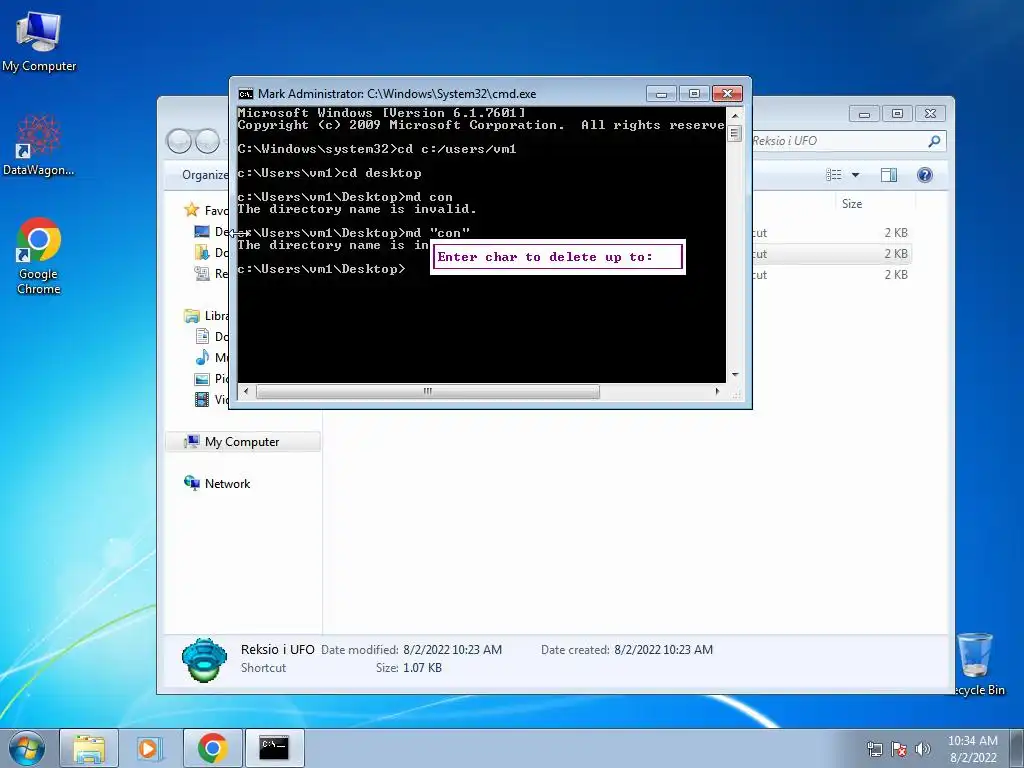1024x768 pixels.
Task: Click the Windows Start orb
Action: coord(27,748)
